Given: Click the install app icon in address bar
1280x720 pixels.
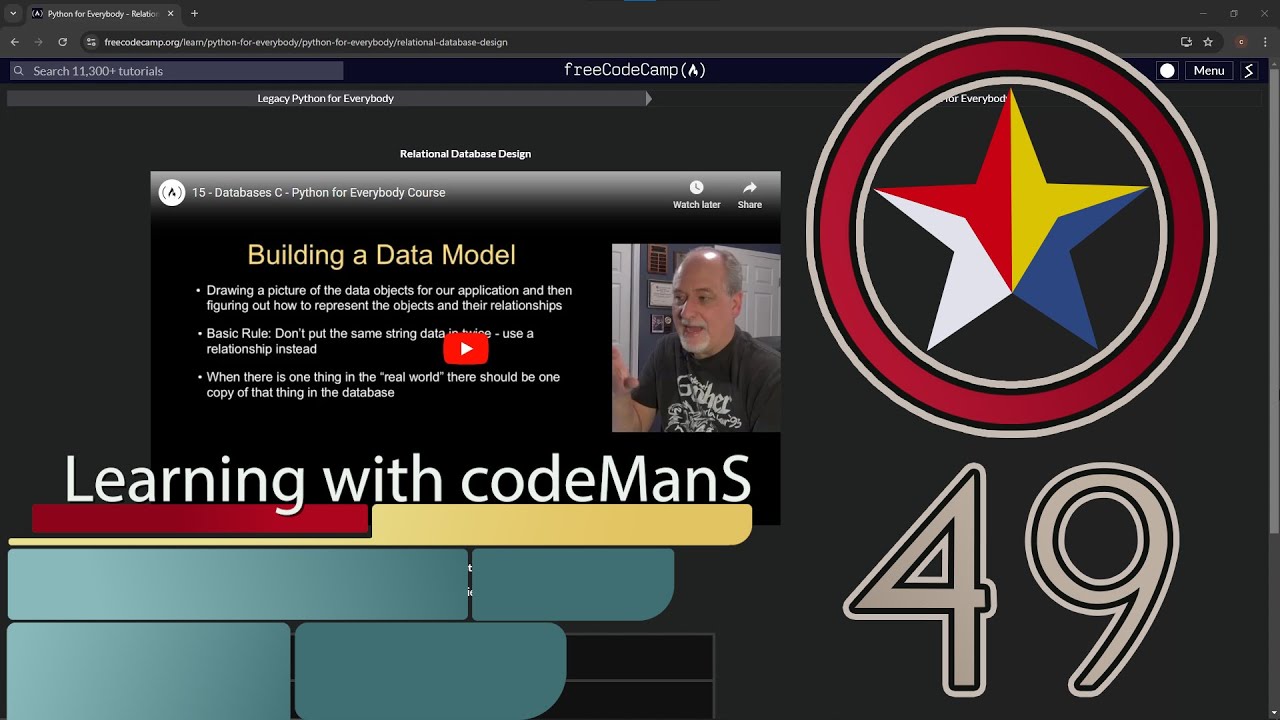Looking at the screenshot, I should [x=1186, y=42].
